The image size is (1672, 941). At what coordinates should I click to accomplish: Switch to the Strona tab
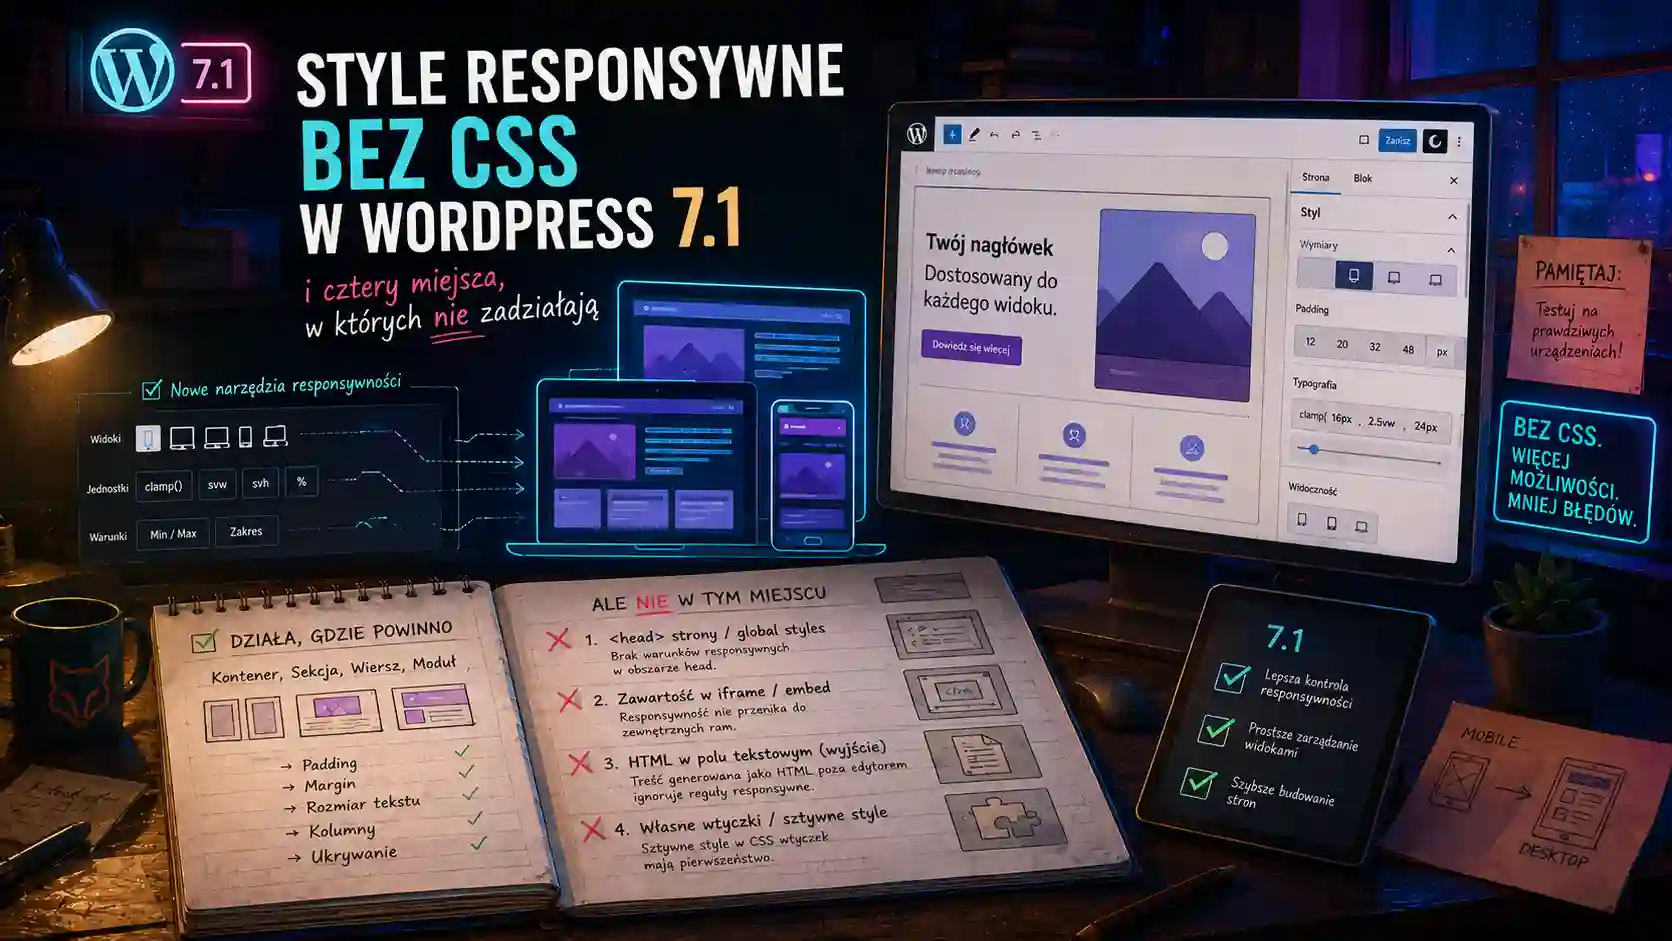point(1315,178)
